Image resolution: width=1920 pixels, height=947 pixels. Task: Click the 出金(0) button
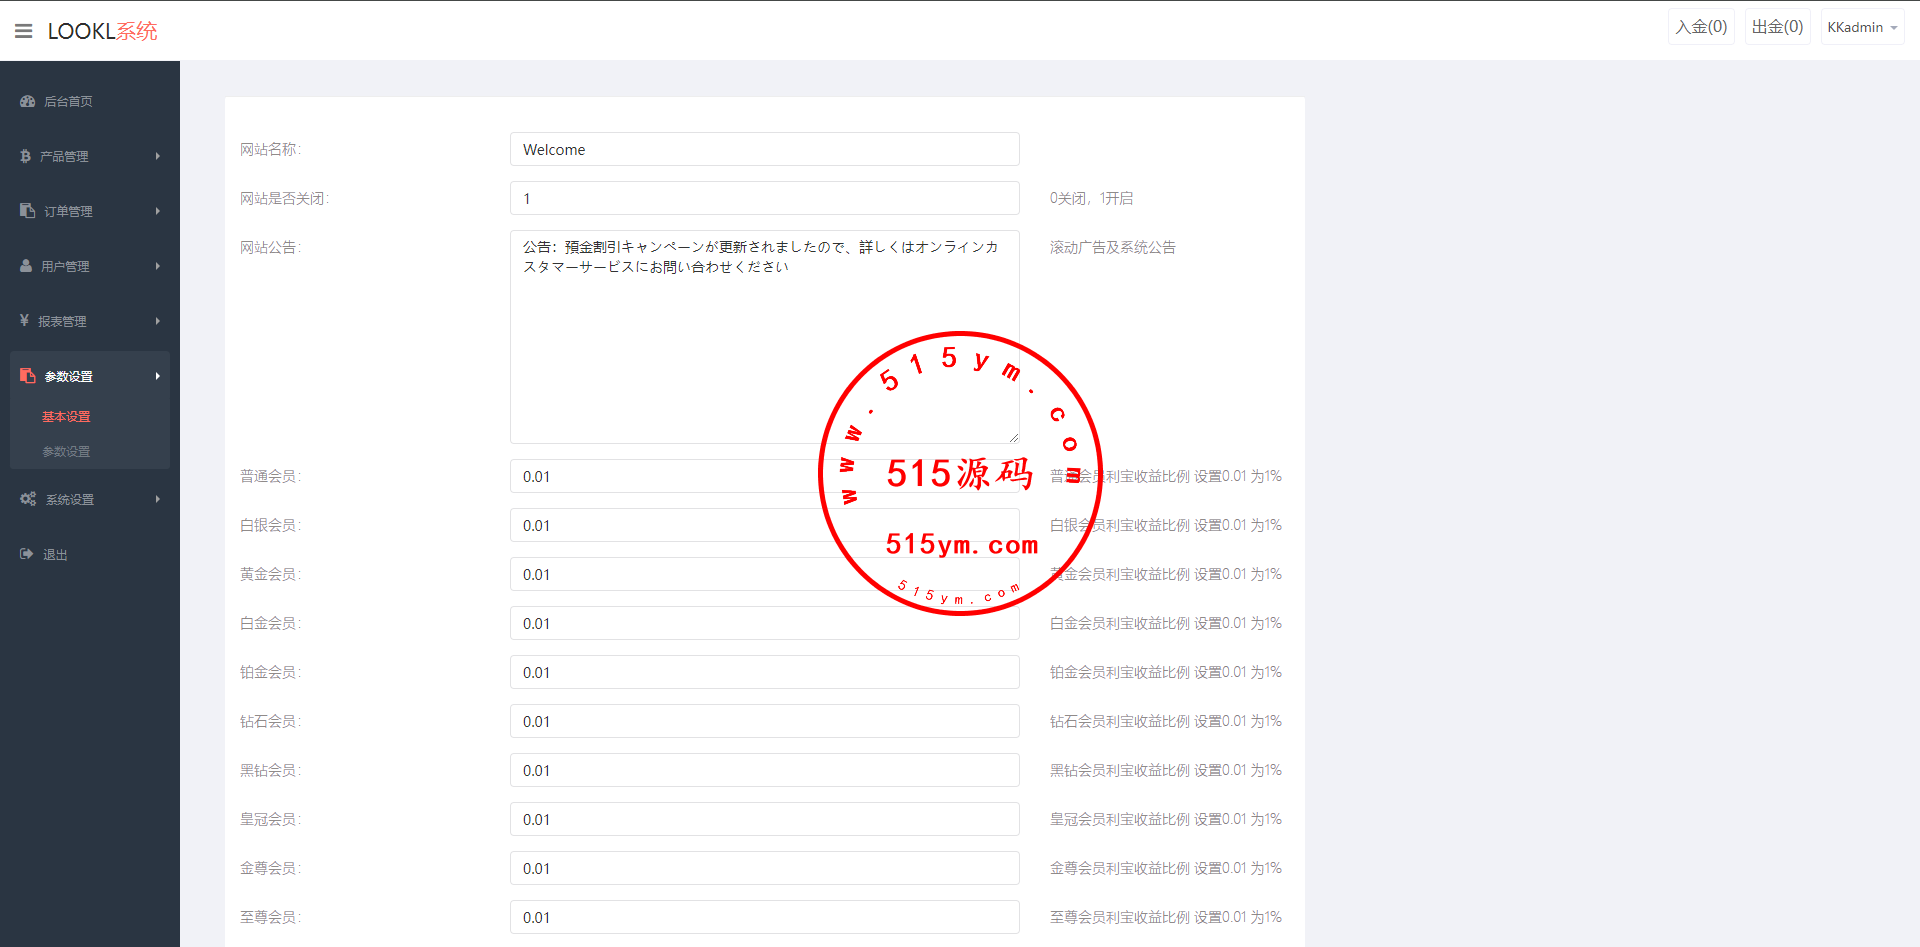tap(1777, 27)
